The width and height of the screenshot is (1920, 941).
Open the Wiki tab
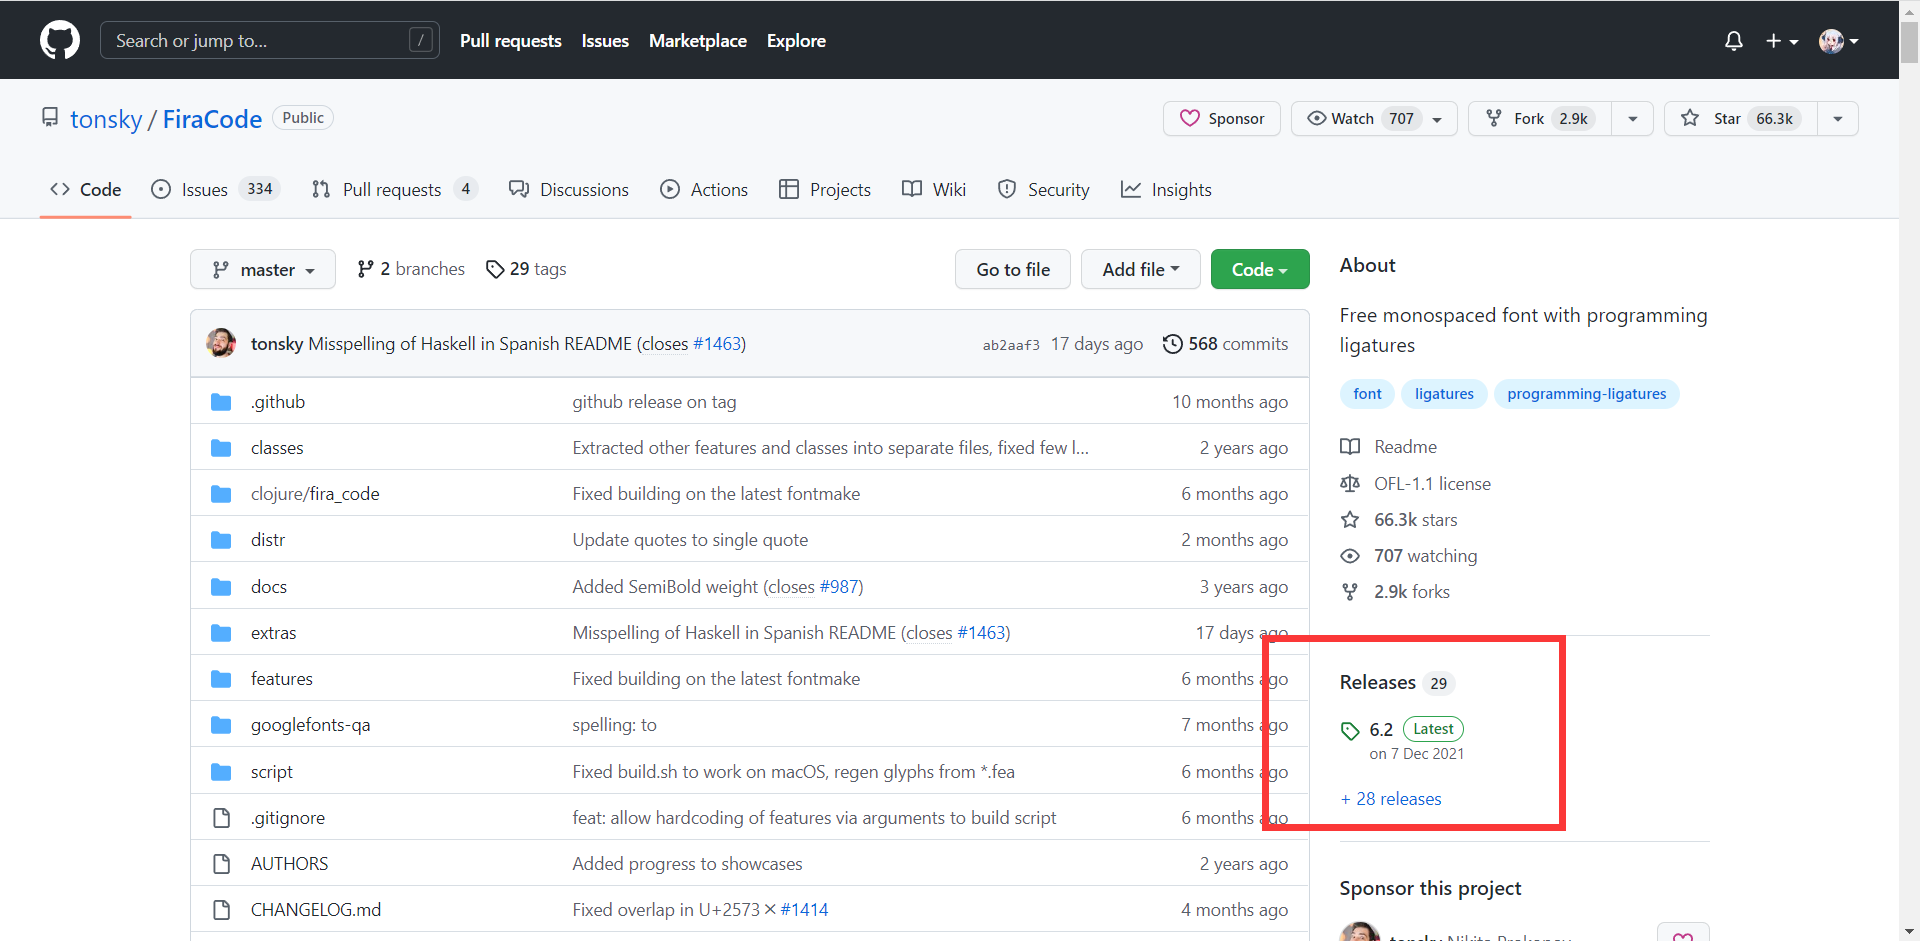(934, 190)
